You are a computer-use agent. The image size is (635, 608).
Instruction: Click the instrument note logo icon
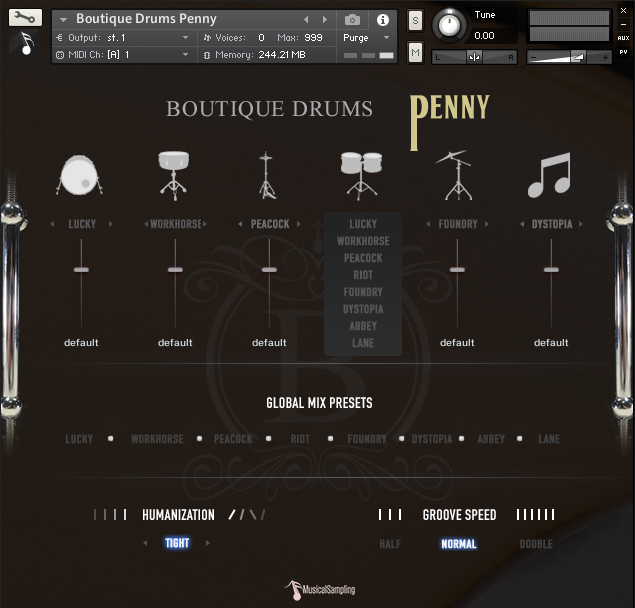pos(25,43)
